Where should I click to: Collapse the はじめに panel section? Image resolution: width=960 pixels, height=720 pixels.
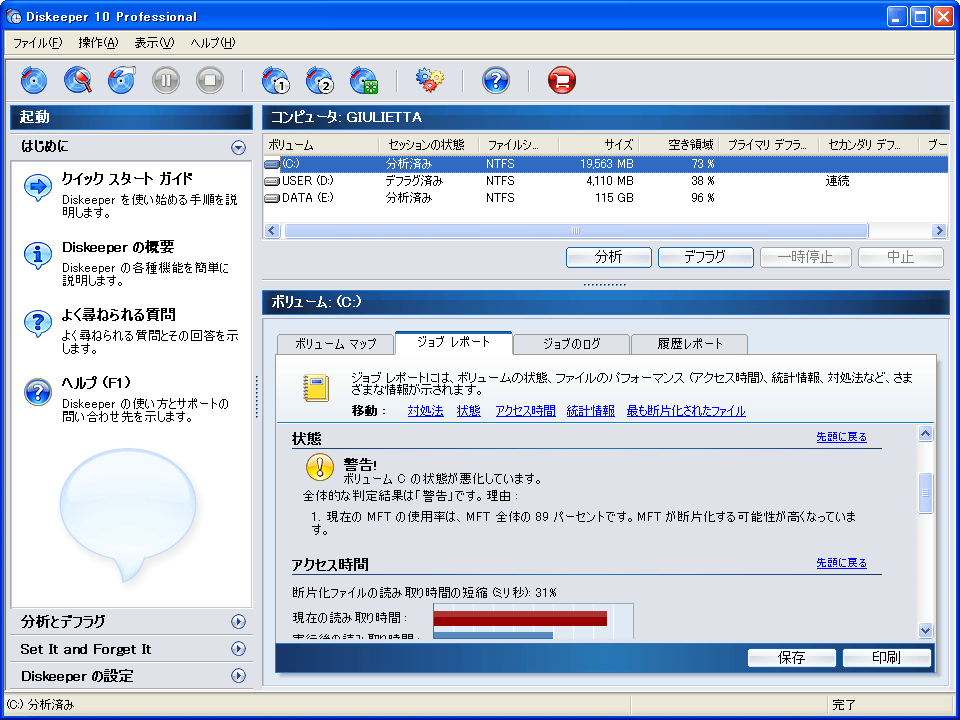point(238,147)
